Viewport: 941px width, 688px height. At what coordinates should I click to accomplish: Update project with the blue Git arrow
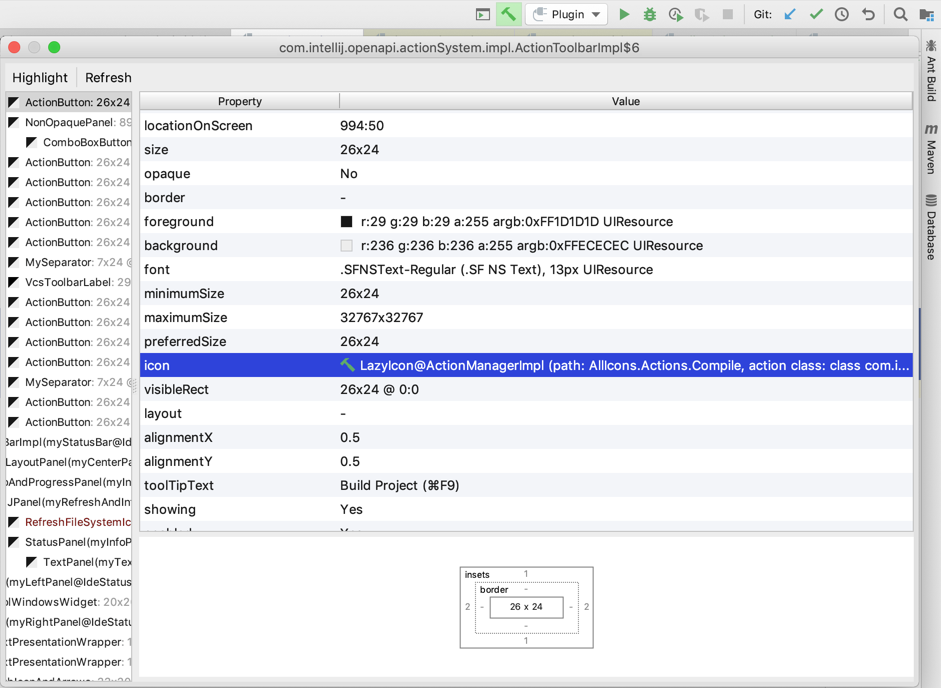[x=790, y=15]
